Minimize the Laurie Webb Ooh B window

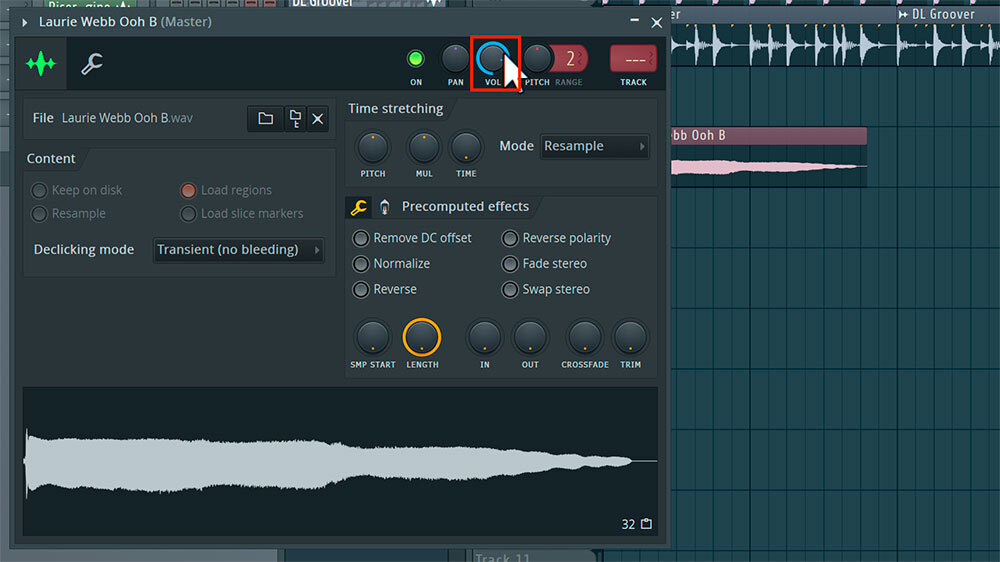(635, 21)
